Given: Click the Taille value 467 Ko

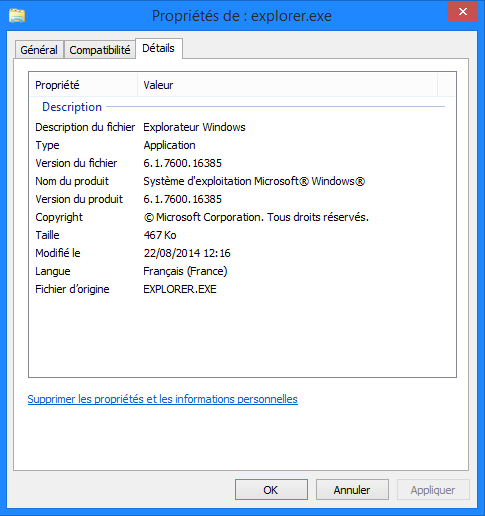Looking at the screenshot, I should [x=160, y=235].
